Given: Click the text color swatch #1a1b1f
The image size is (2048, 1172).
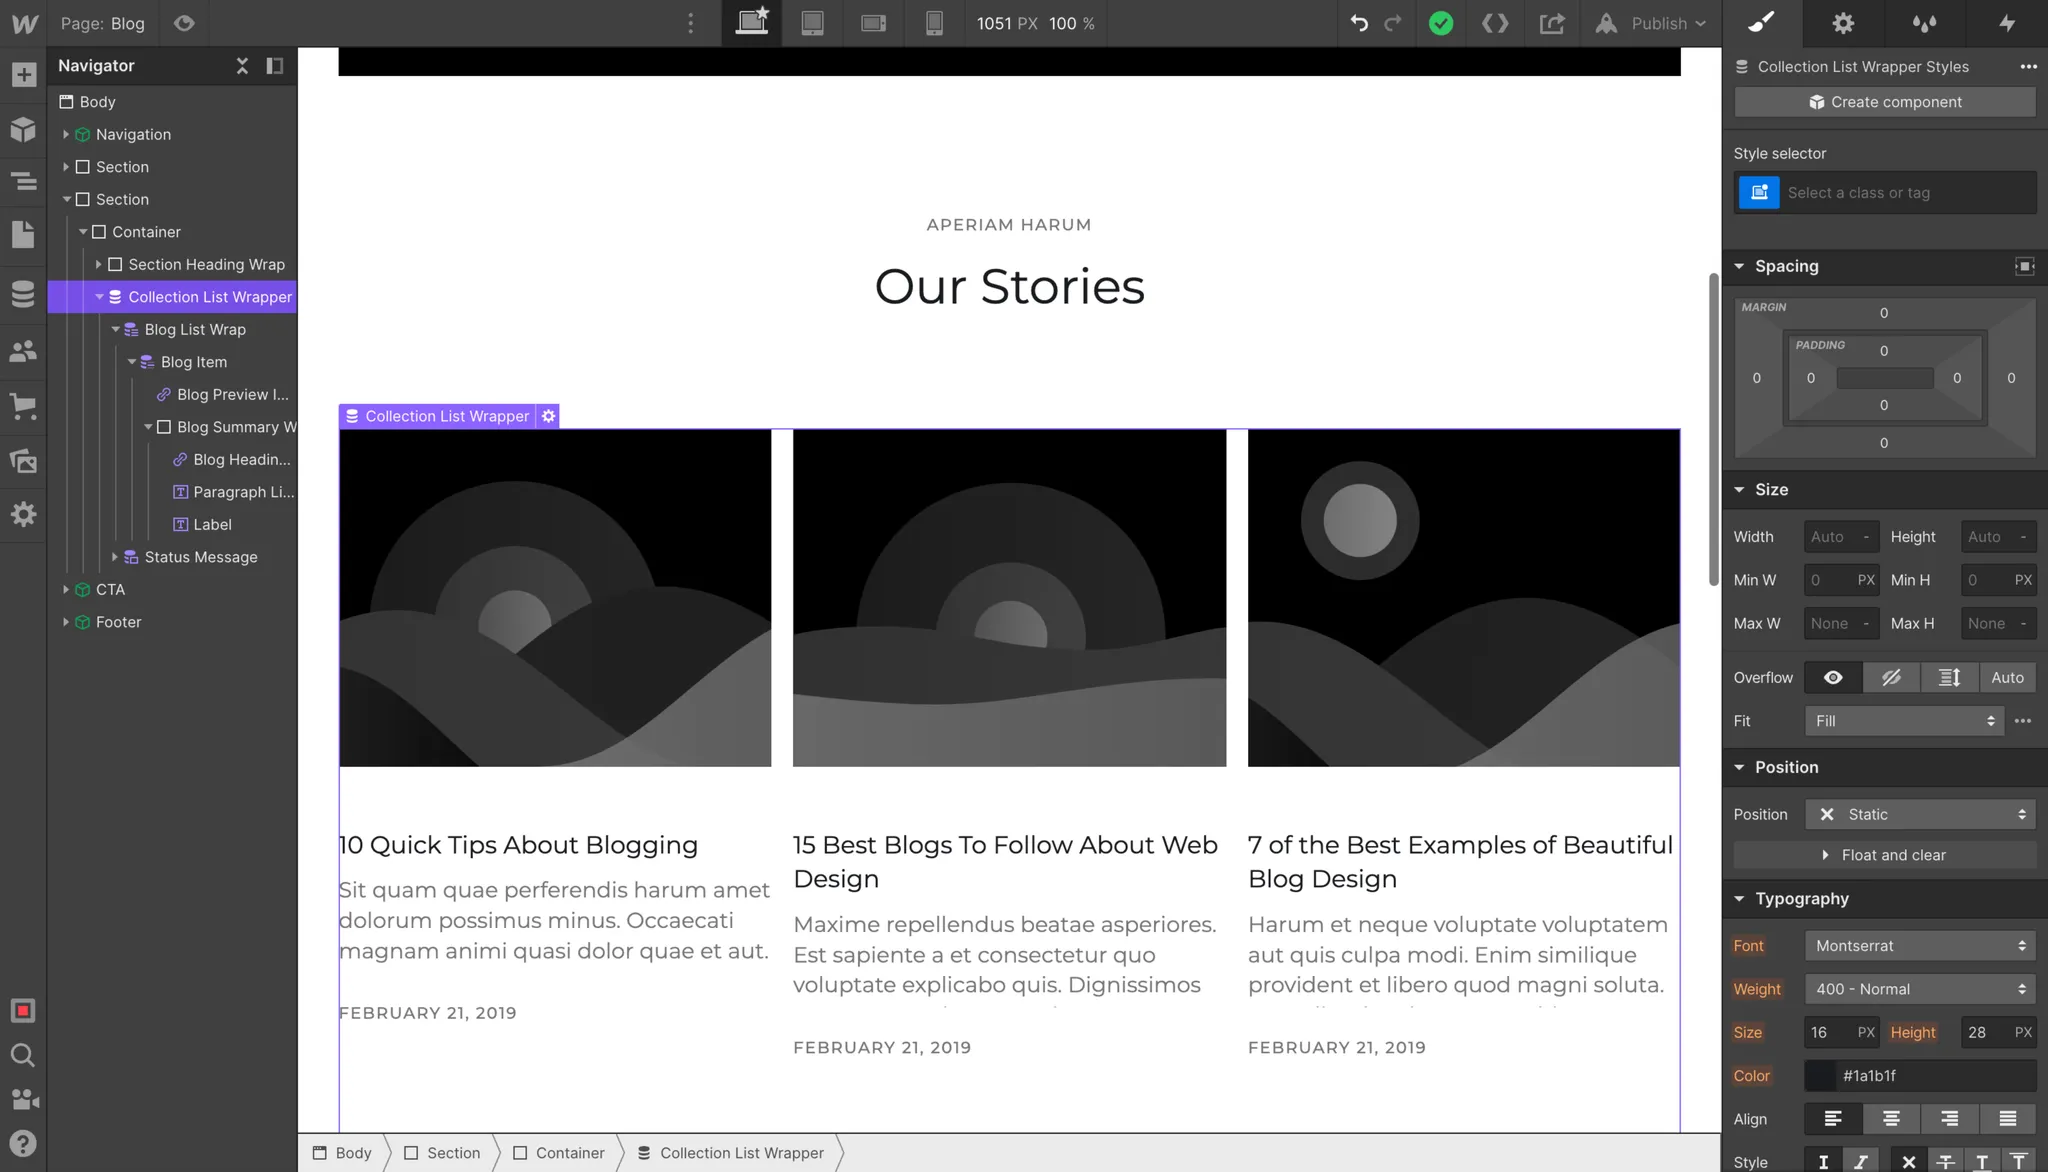Looking at the screenshot, I should pyautogui.click(x=1820, y=1075).
